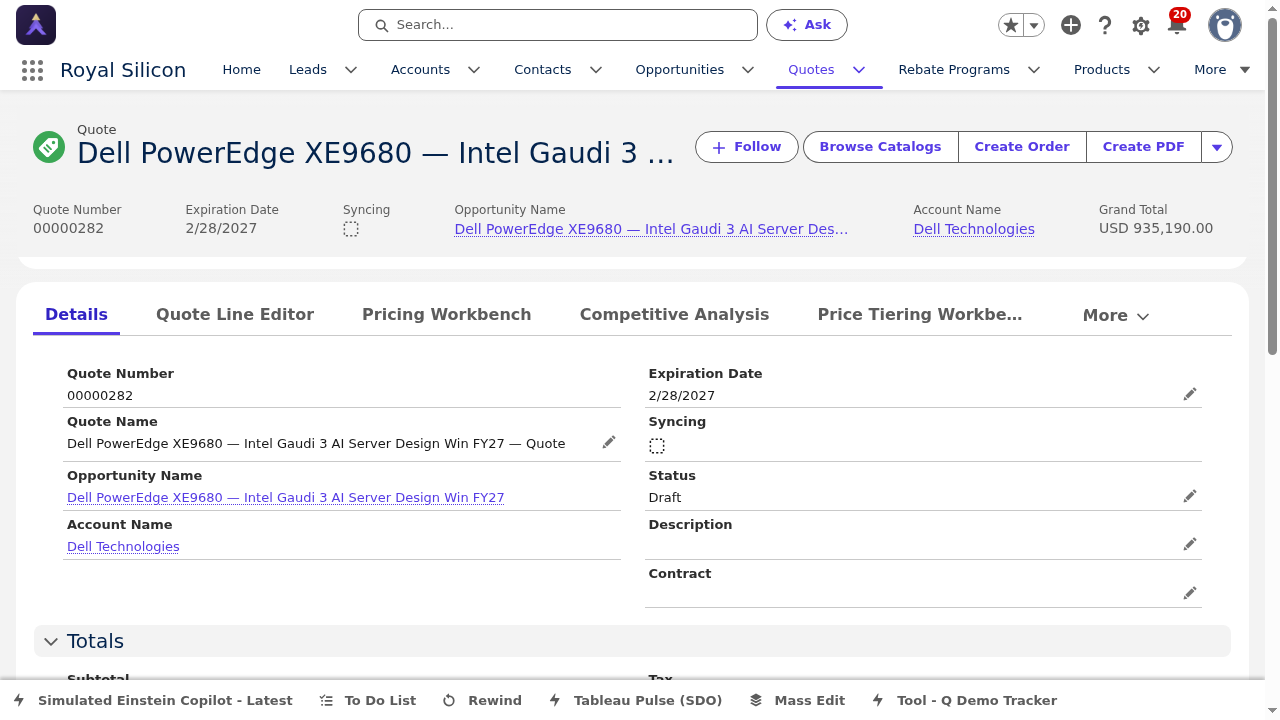The image size is (1280, 720).
Task: Open the More navigation menu
Action: 1222,70
